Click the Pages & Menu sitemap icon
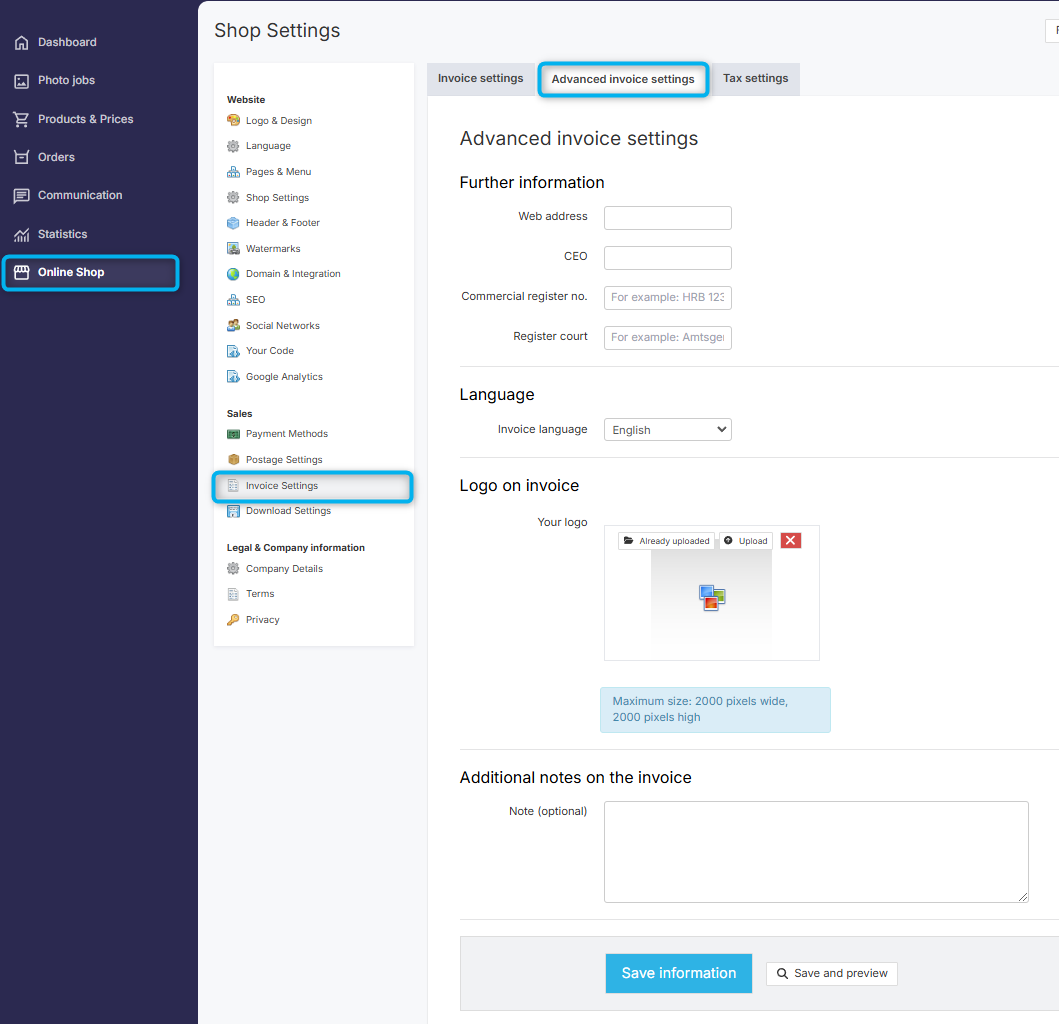This screenshot has width=1059, height=1024. (233, 172)
